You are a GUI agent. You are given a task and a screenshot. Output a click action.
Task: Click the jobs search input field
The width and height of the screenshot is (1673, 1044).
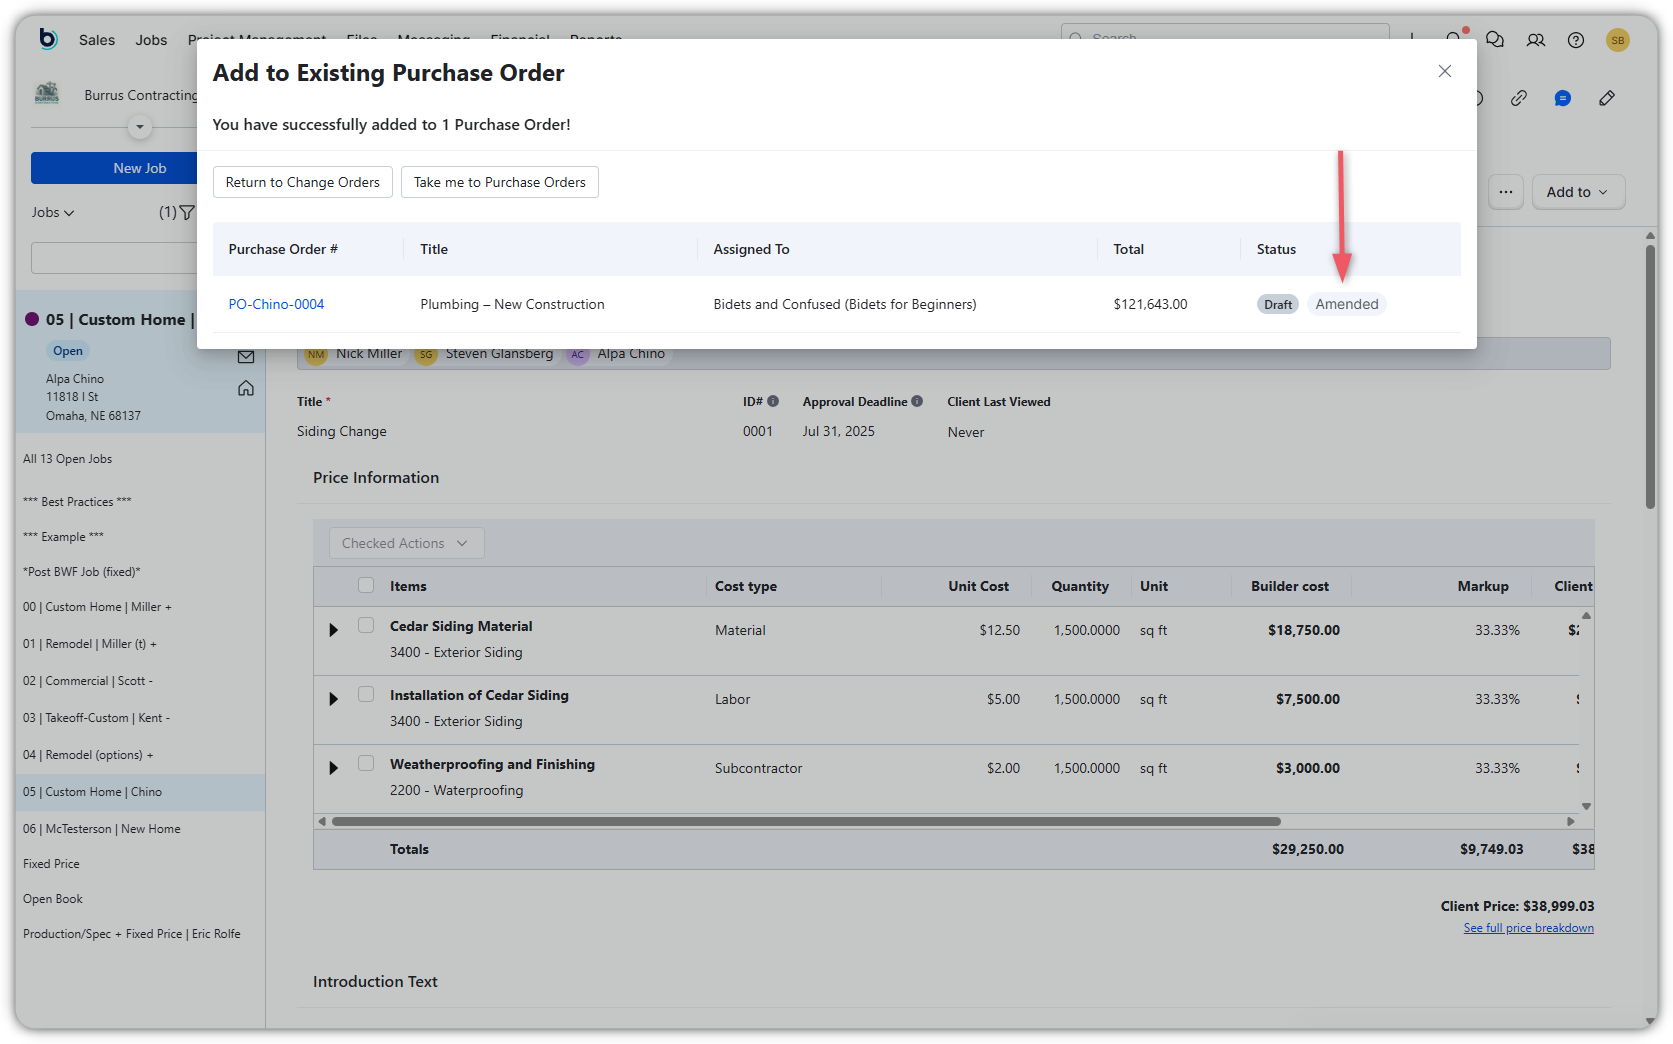[114, 257]
